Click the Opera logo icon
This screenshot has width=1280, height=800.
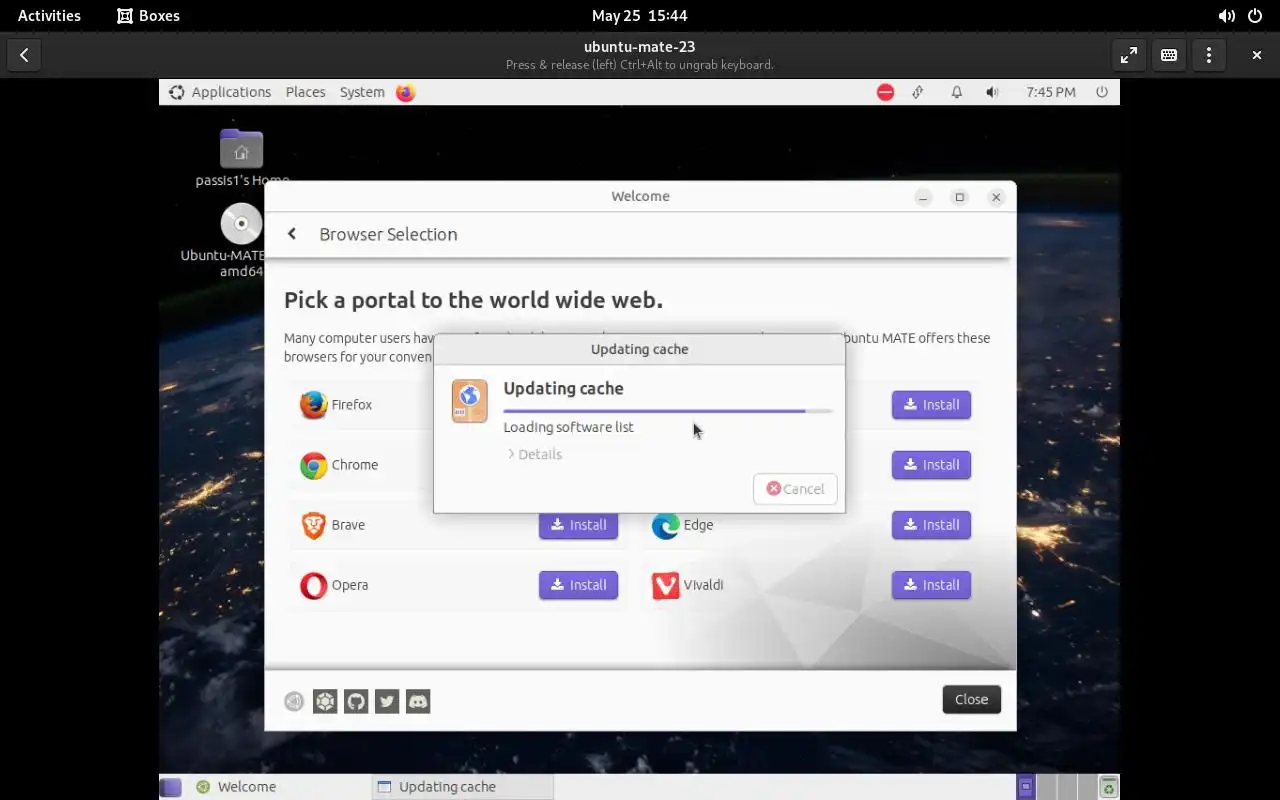[x=313, y=585]
